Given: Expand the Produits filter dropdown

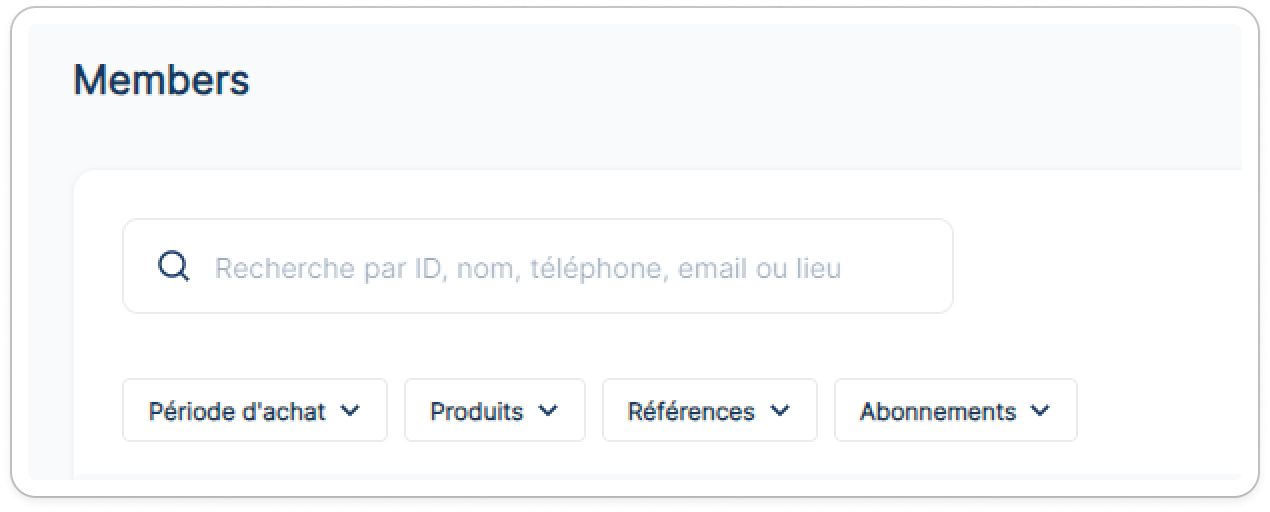Looking at the screenshot, I should [495, 410].
